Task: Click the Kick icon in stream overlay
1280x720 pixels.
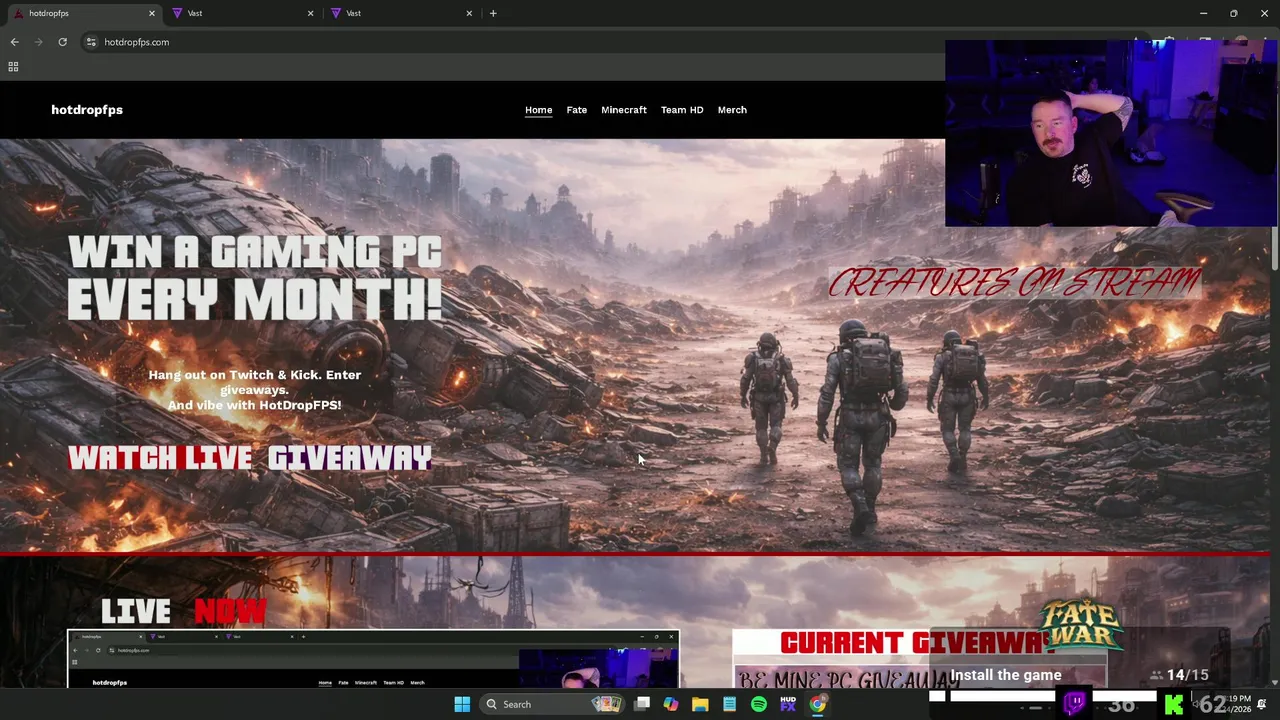Action: click(x=1173, y=705)
